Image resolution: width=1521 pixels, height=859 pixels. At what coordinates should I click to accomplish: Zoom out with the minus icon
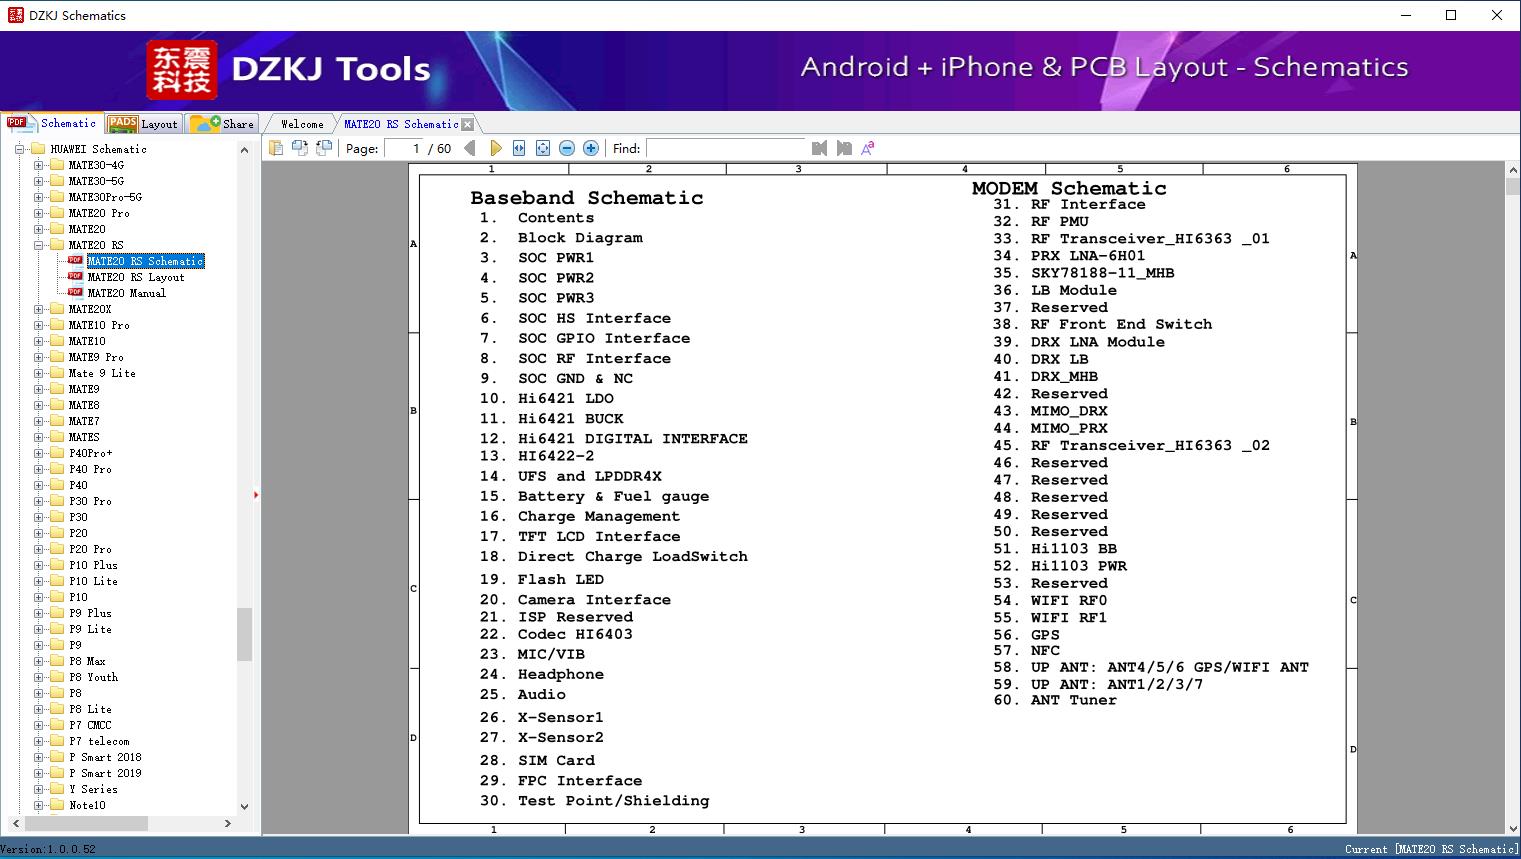pos(567,148)
